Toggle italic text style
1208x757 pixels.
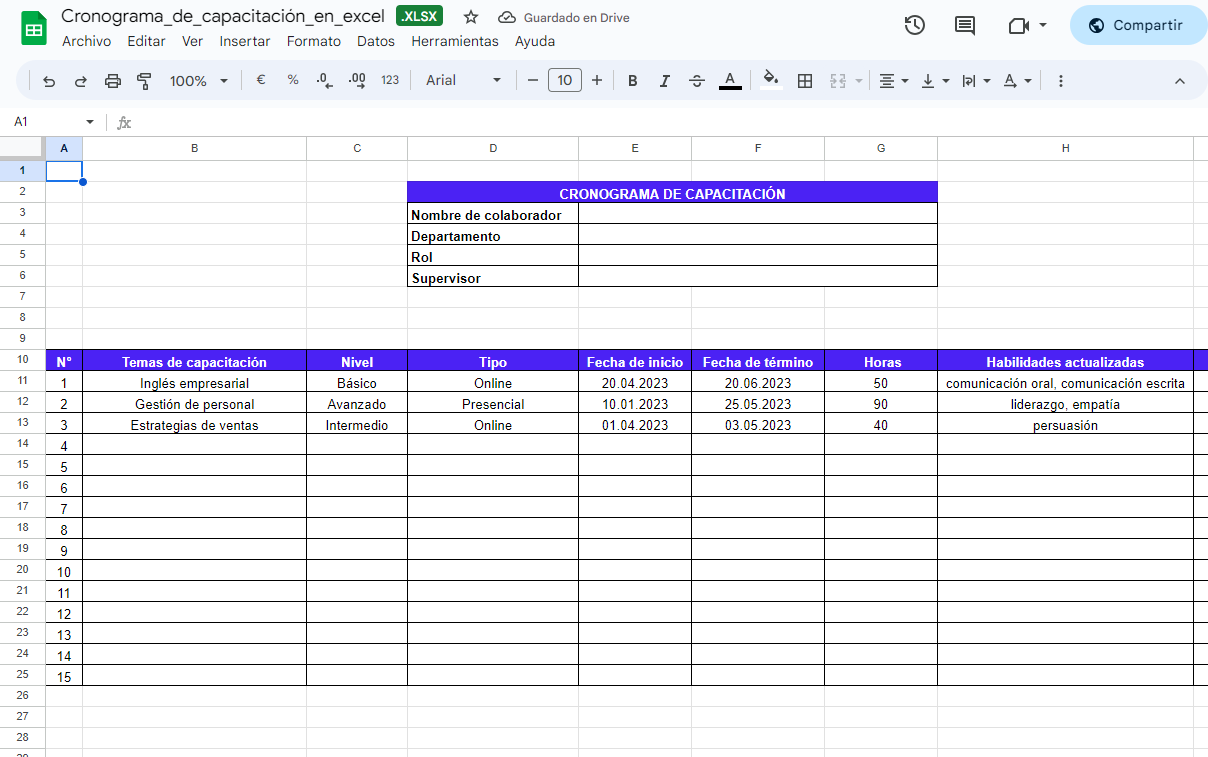point(664,81)
